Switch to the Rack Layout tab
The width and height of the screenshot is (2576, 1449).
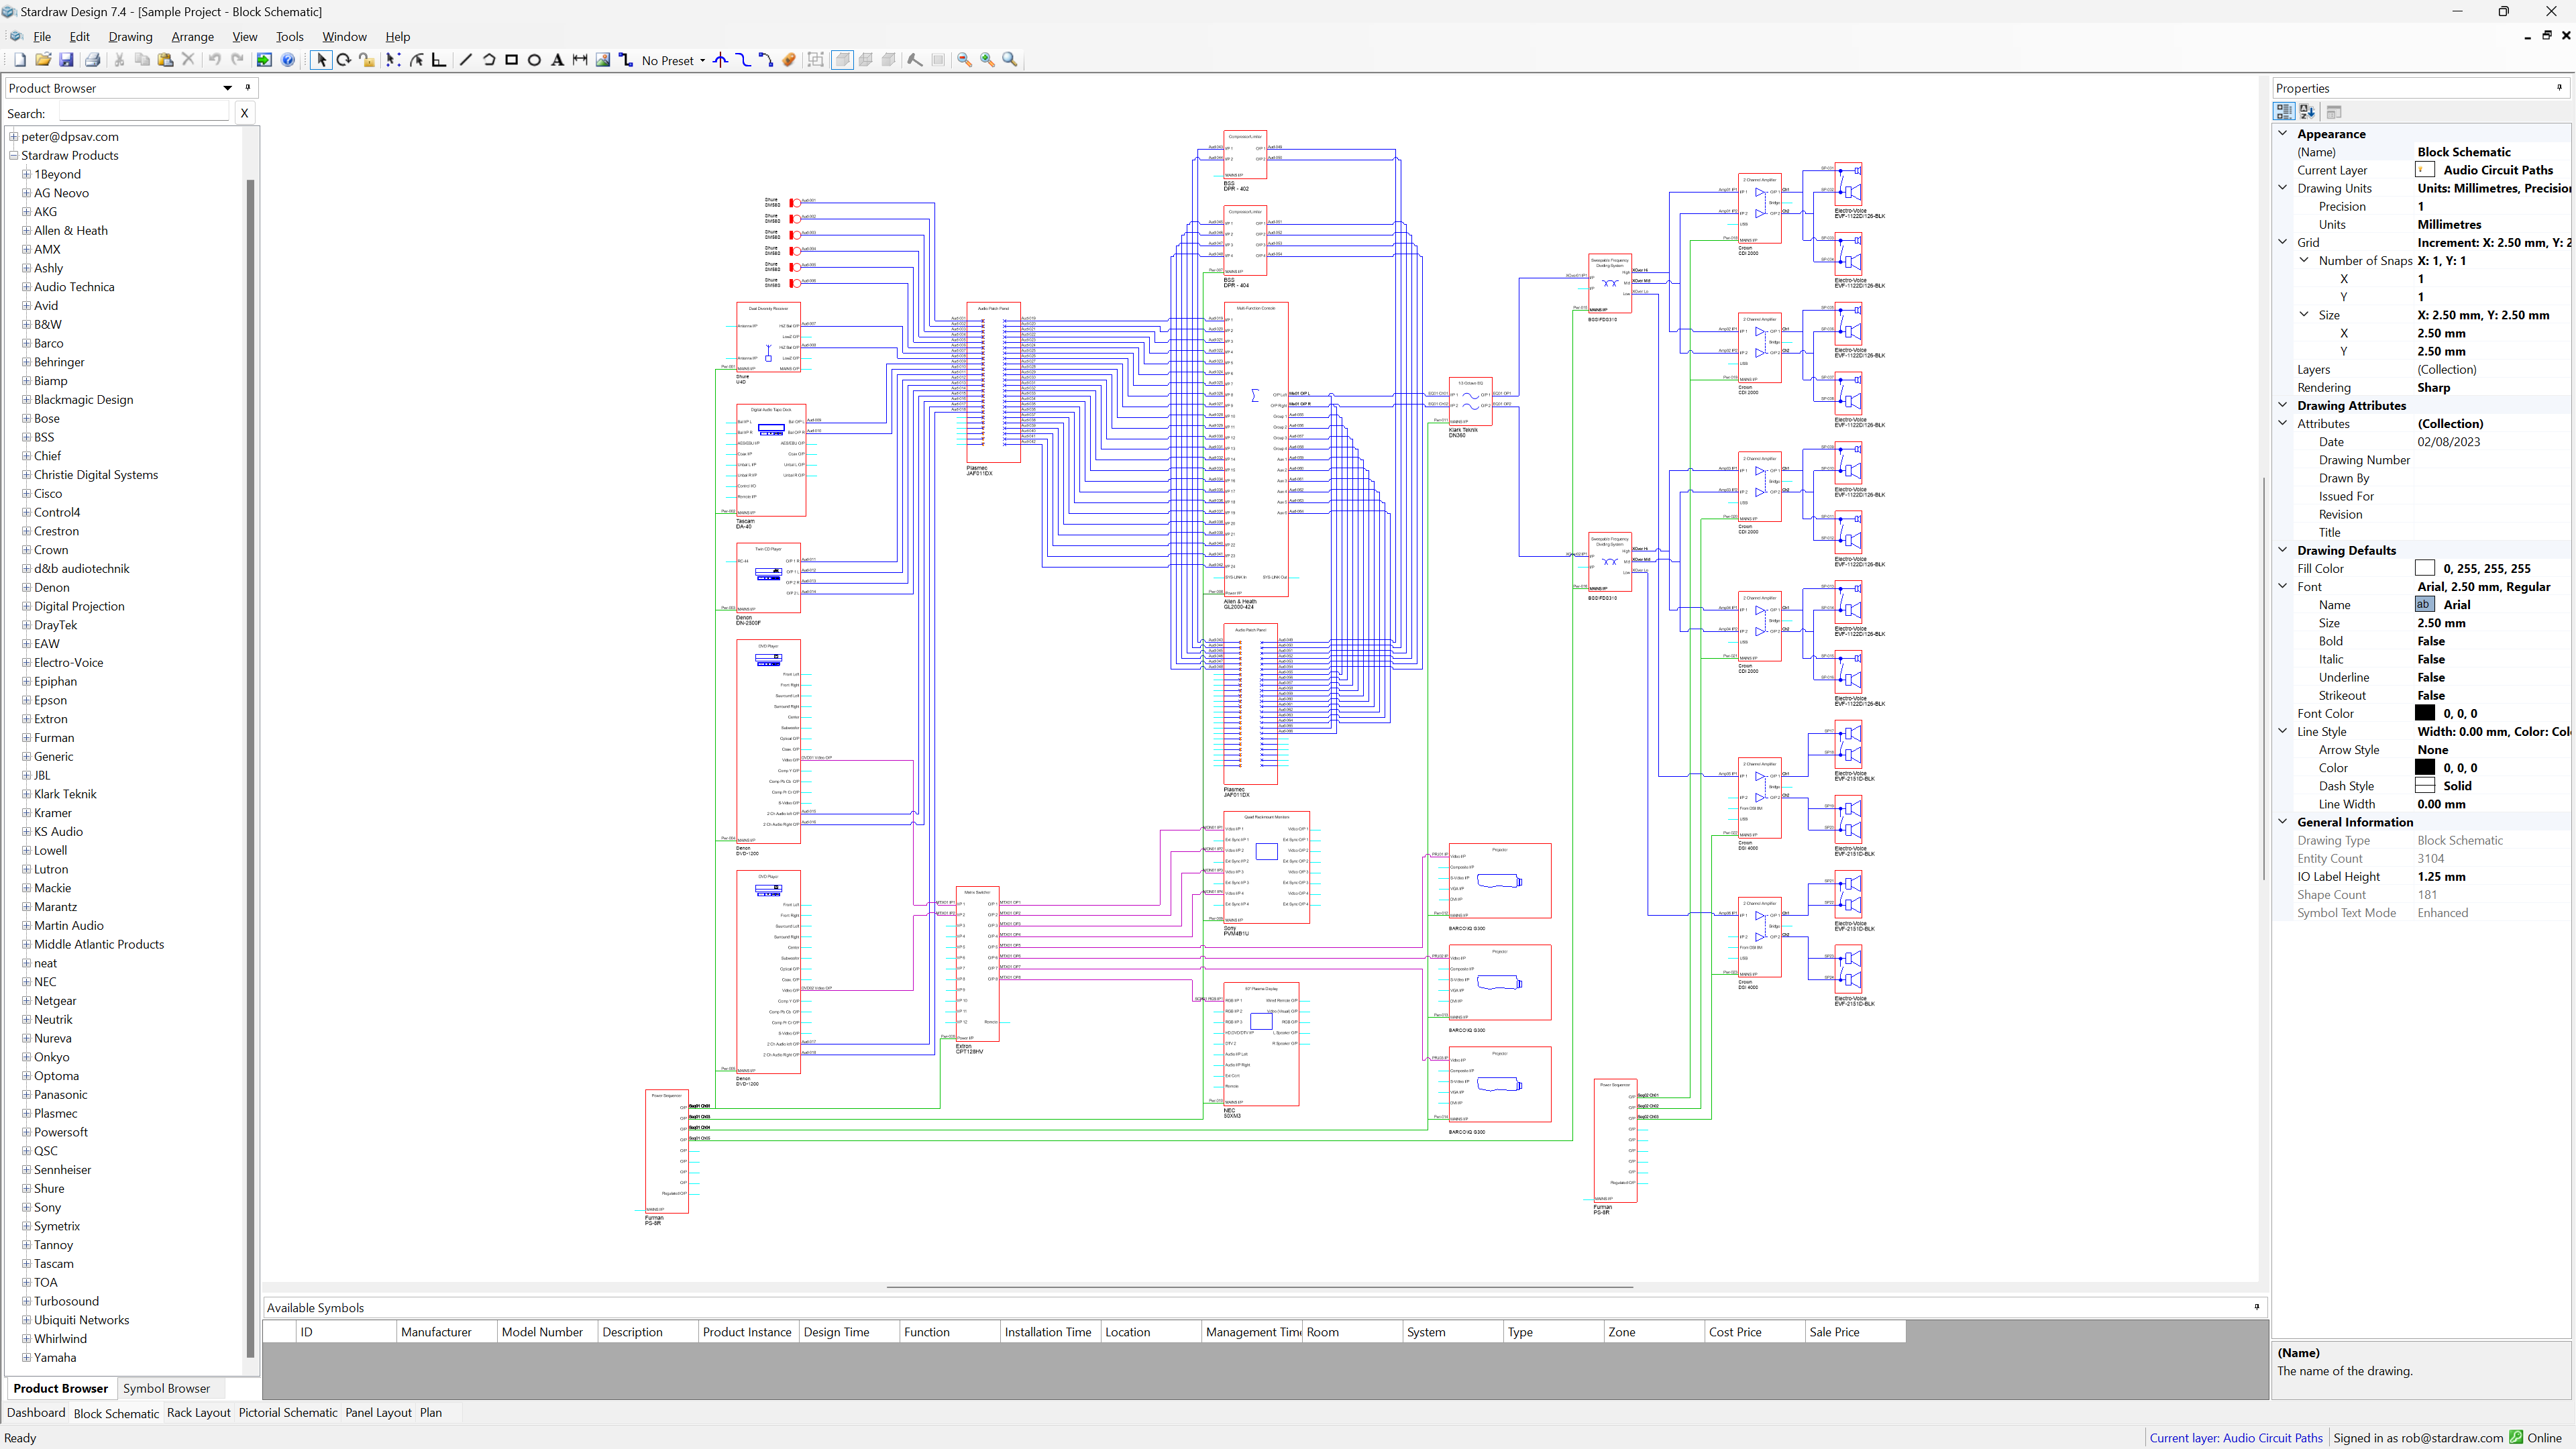(198, 1412)
